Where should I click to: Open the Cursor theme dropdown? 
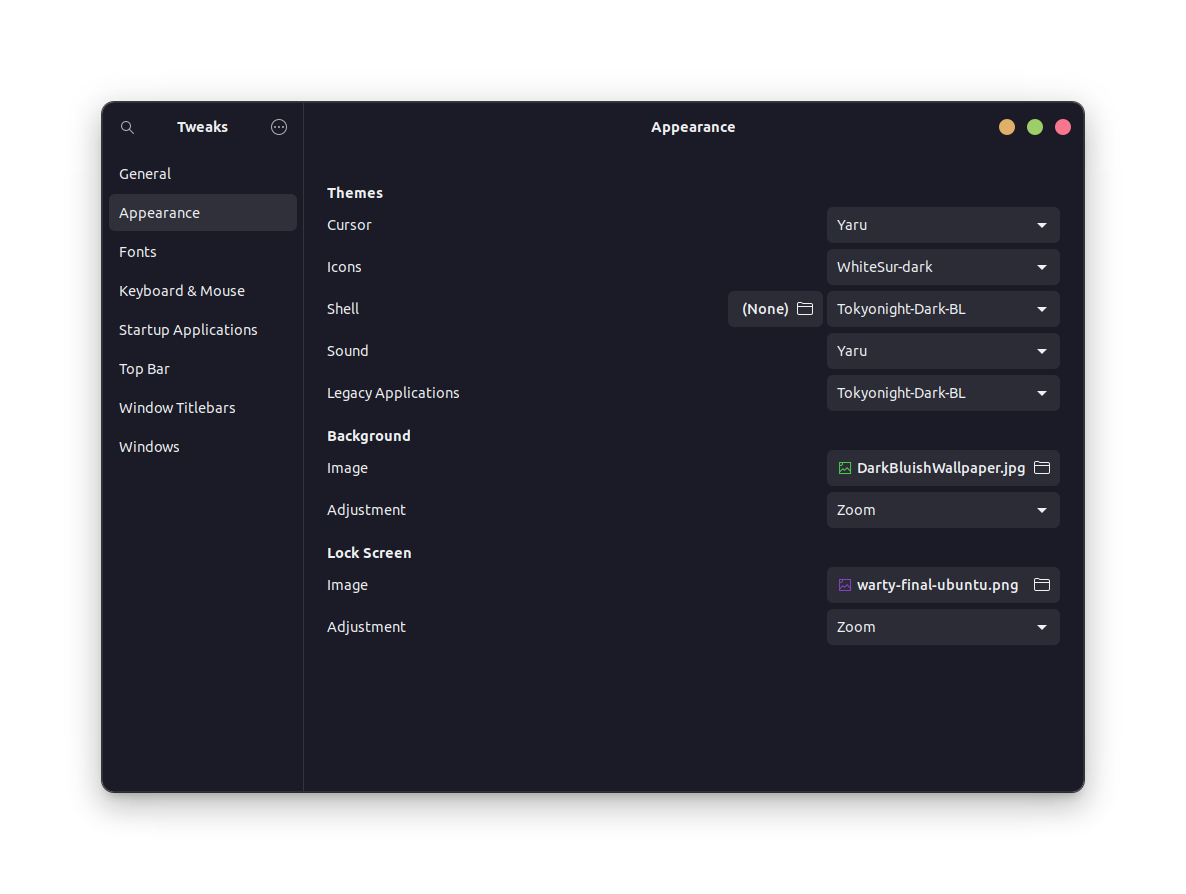pyautogui.click(x=942, y=225)
